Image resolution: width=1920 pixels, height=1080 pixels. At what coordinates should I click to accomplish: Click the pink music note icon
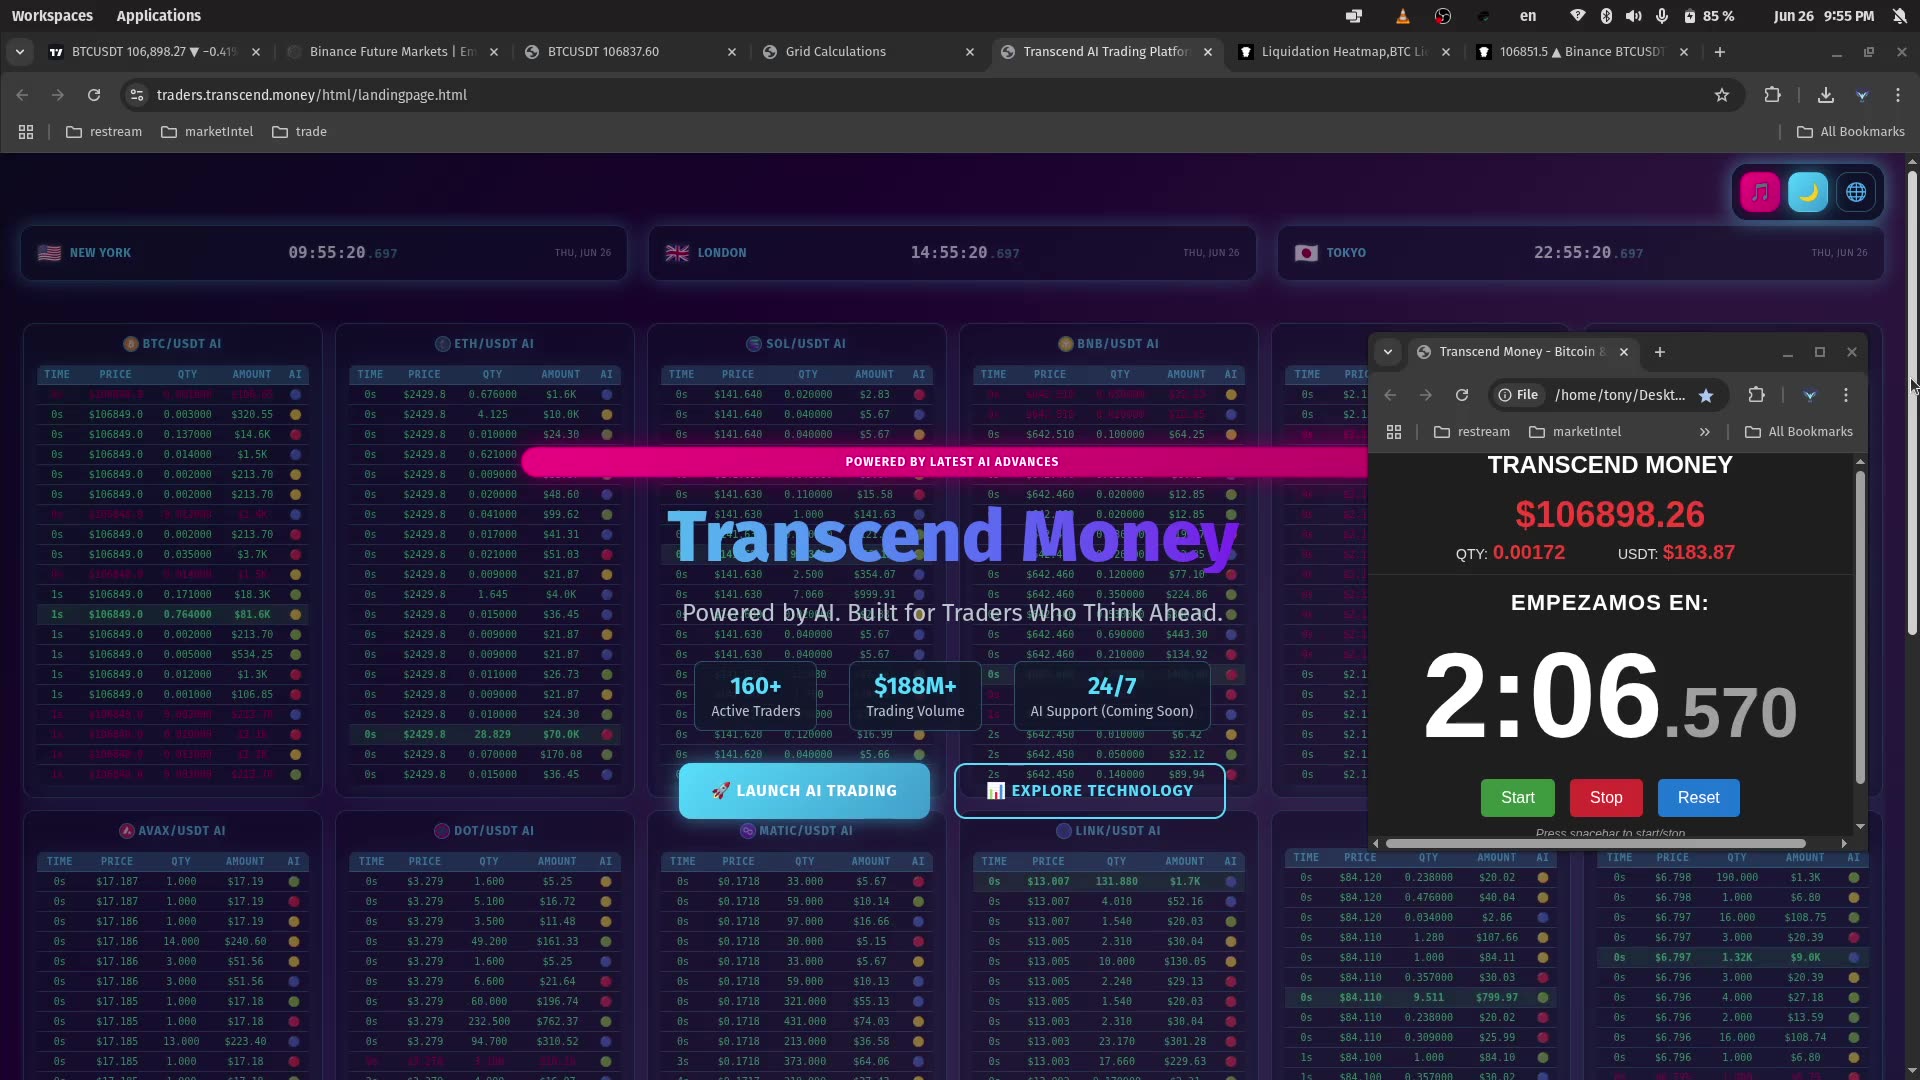(1760, 192)
